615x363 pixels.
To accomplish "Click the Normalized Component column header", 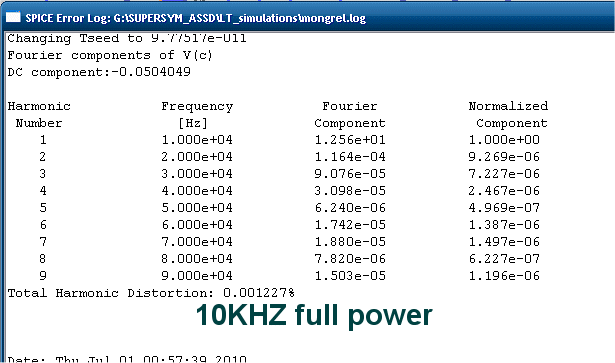I will 508,114.
